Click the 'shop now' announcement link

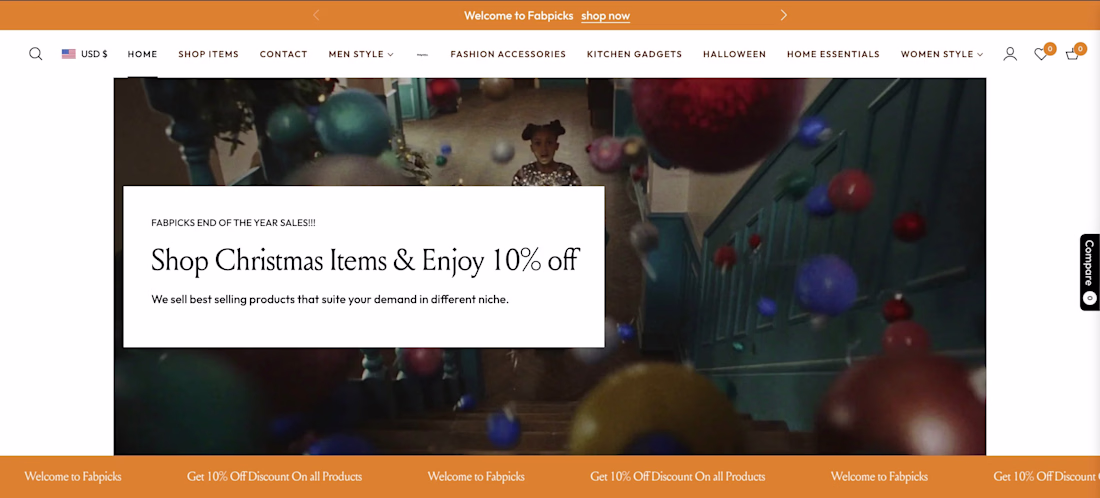[x=605, y=15]
